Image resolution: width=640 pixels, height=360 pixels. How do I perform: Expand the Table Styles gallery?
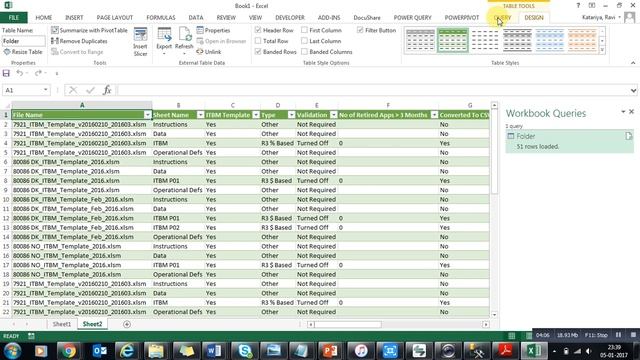(602, 50)
